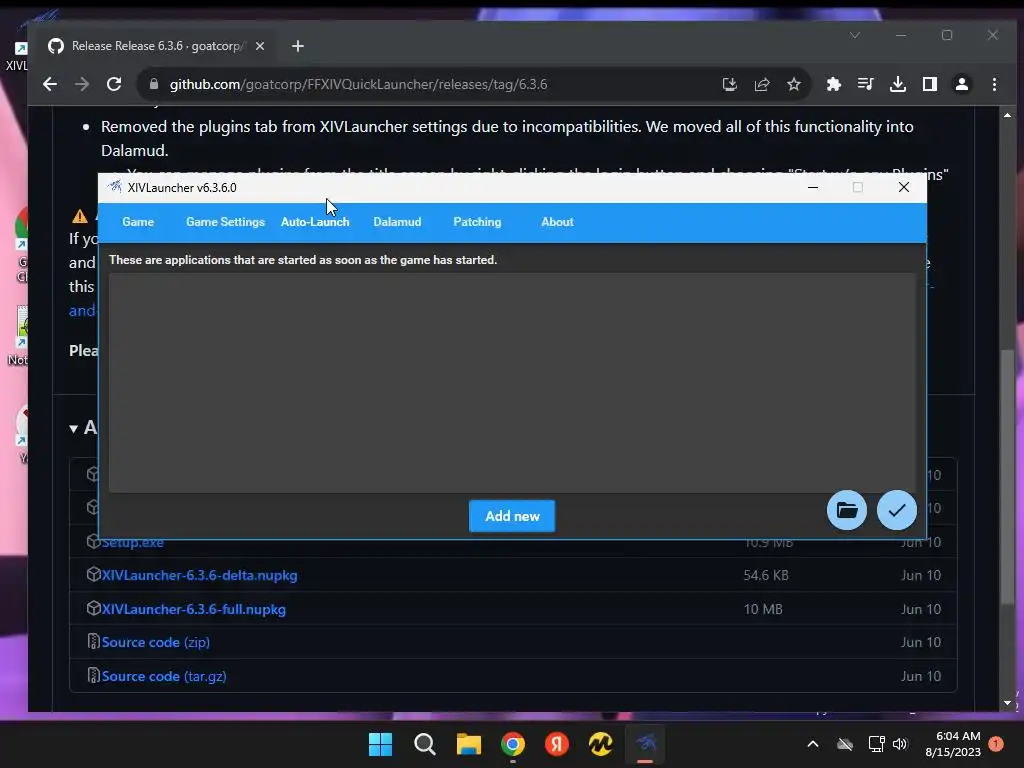The height and width of the screenshot is (768, 1024).
Task: Open the Chrome profile avatar icon
Action: click(x=962, y=84)
